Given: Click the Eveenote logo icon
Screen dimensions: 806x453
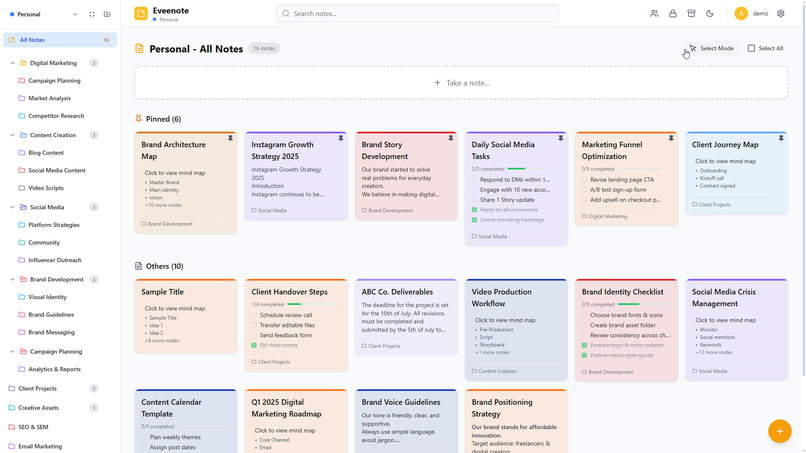Looking at the screenshot, I should (141, 13).
